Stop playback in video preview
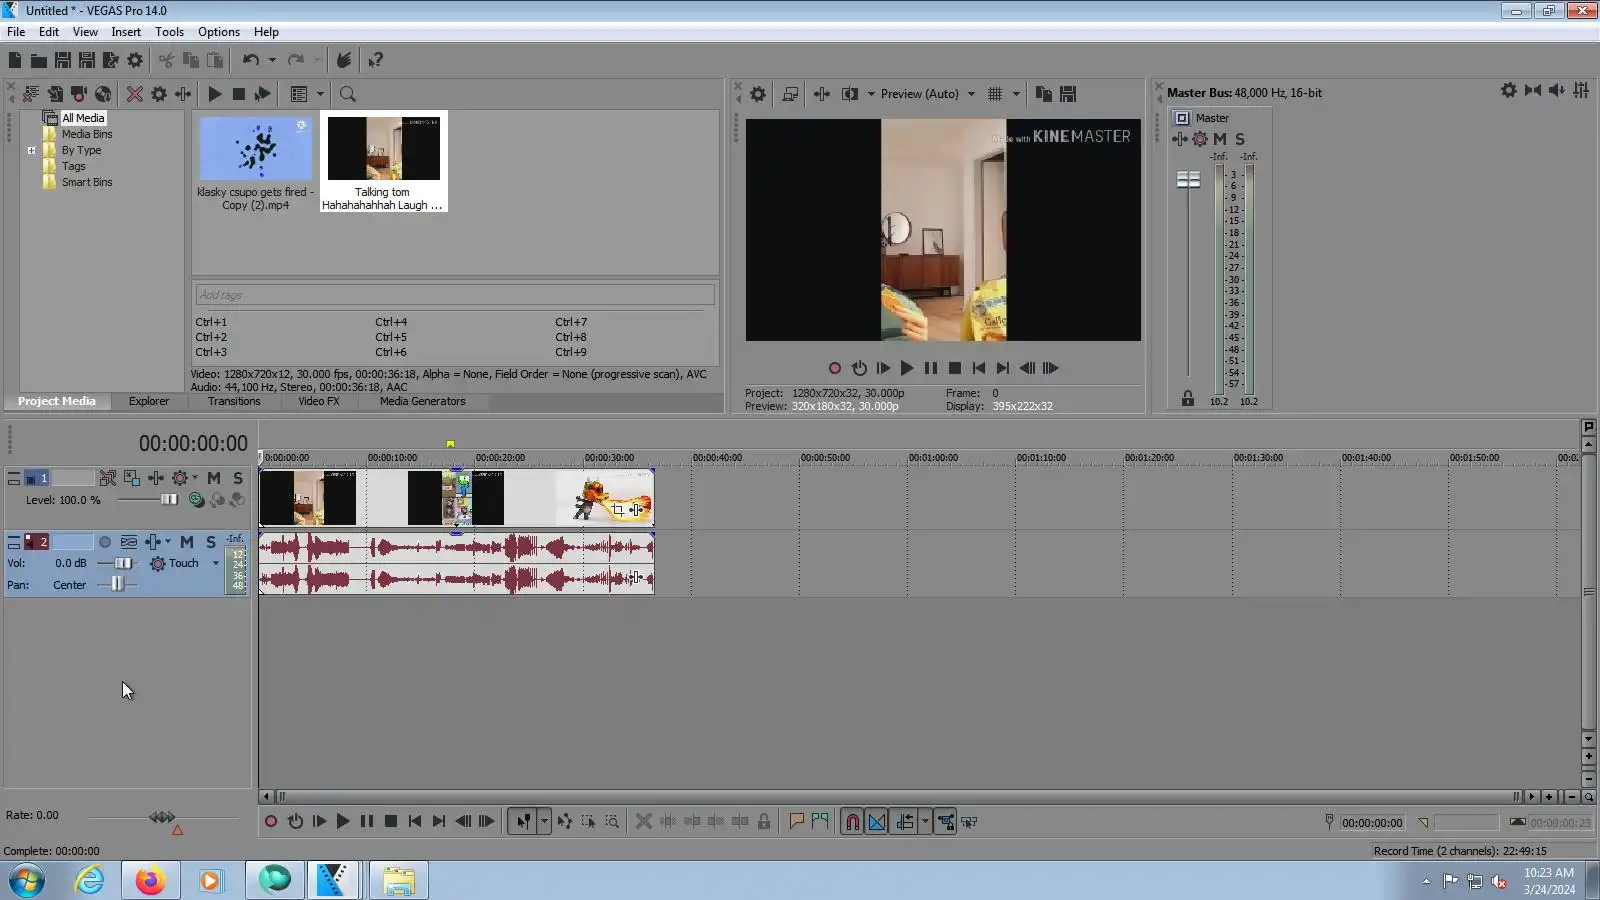Viewport: 1600px width, 900px height. [x=955, y=369]
